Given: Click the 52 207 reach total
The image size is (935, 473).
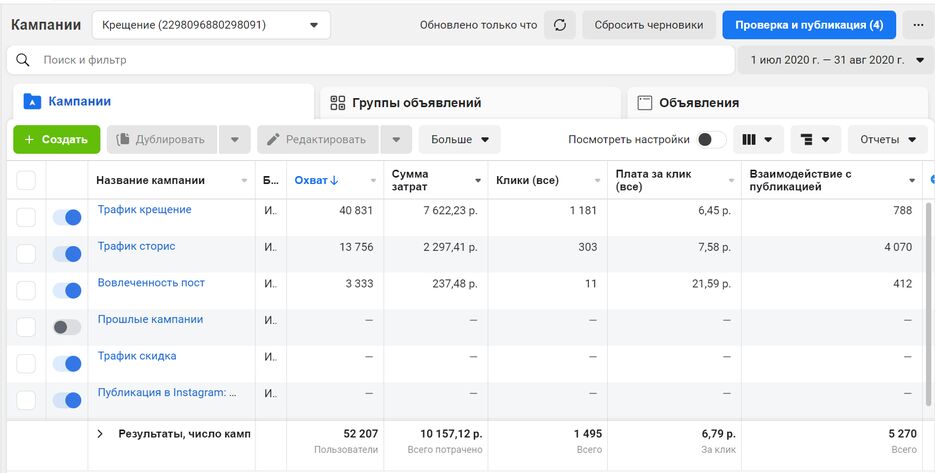Looking at the screenshot, I should [360, 434].
